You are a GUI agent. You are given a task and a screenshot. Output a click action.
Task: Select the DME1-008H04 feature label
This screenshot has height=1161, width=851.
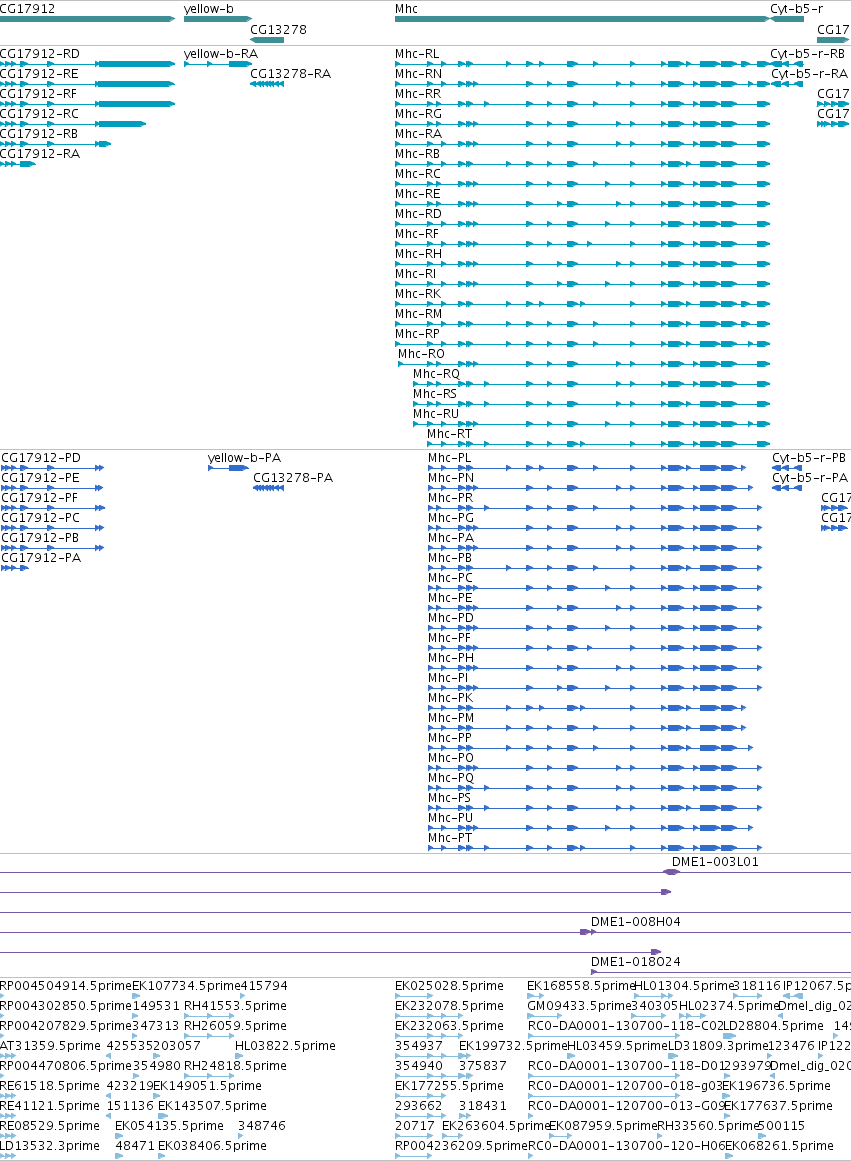(635, 922)
